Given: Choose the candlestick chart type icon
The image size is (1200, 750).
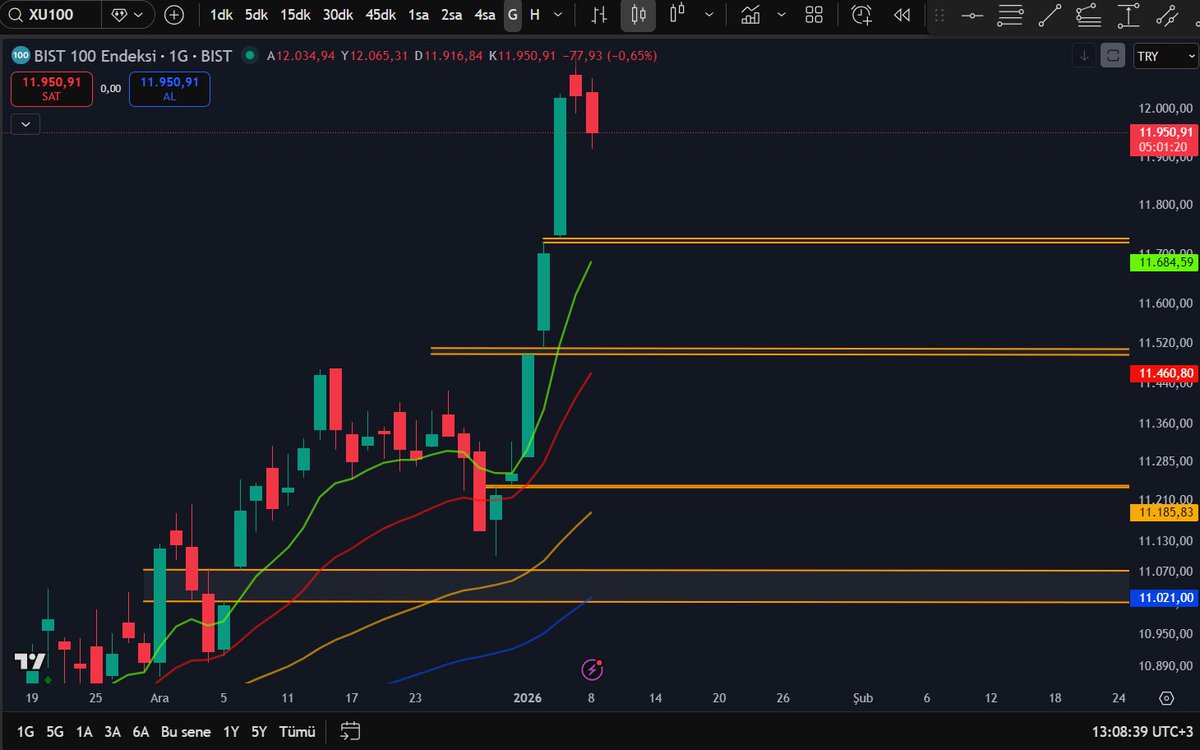Looking at the screenshot, I should tap(639, 15).
